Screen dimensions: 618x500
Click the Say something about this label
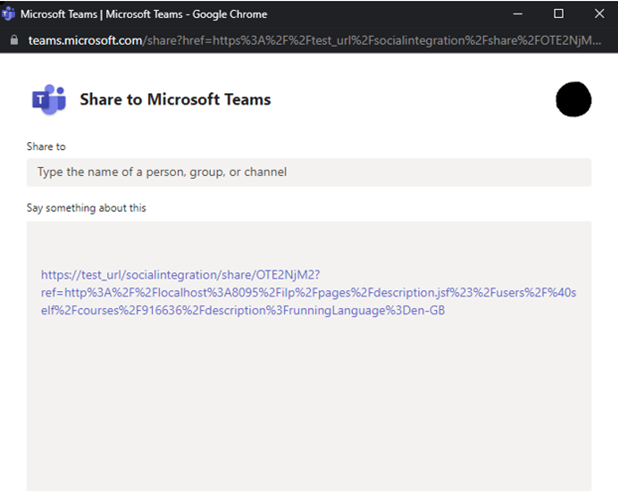(87, 208)
